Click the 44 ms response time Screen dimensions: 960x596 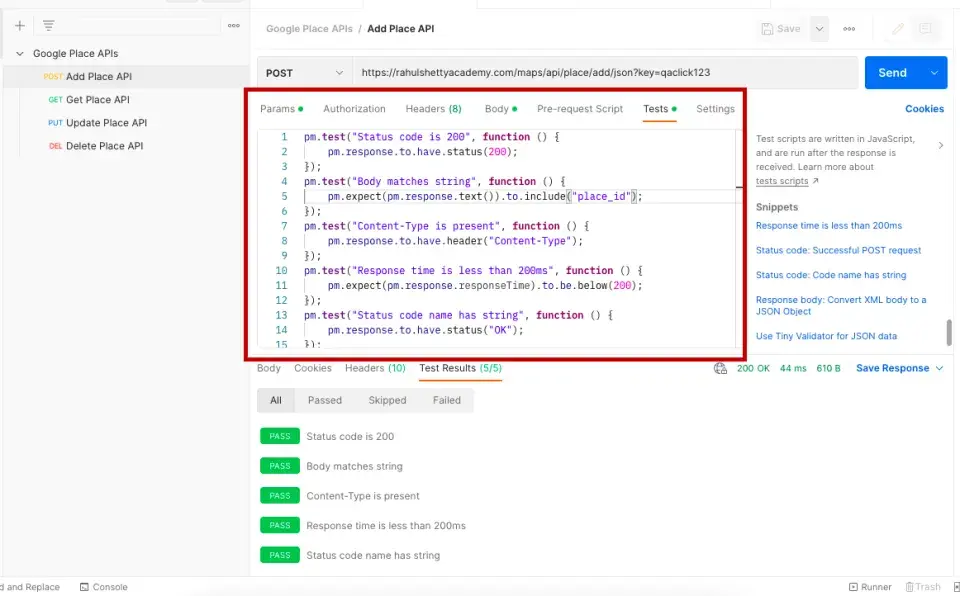[x=793, y=368]
